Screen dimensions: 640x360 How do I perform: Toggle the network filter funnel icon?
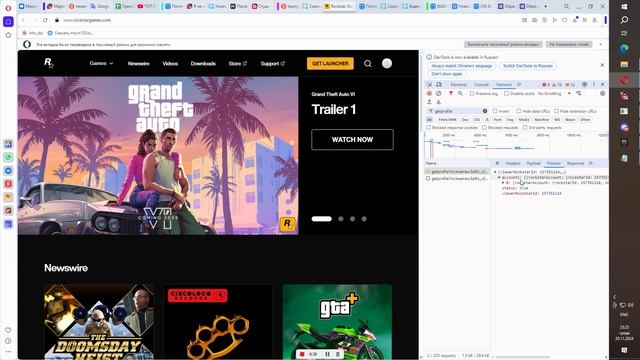point(451,93)
